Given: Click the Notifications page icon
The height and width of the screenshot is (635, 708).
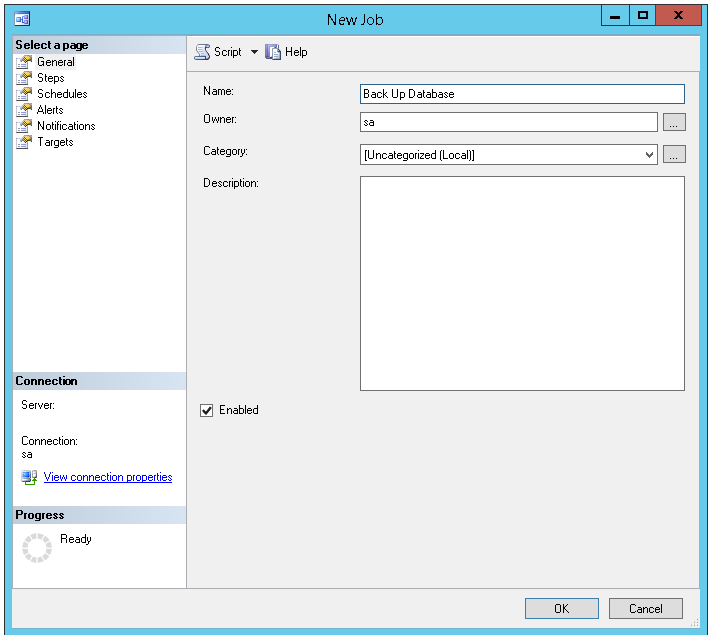Looking at the screenshot, I should (x=24, y=126).
